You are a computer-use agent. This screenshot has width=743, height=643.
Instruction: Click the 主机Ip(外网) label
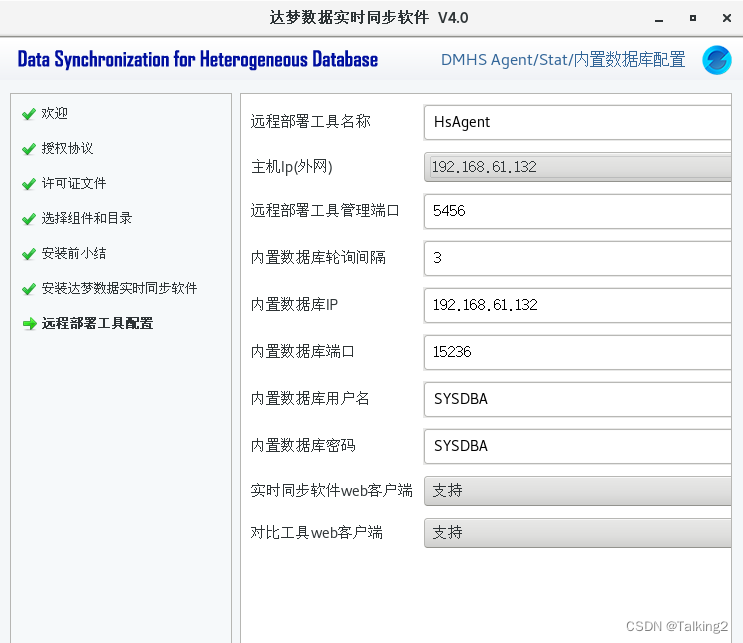[292, 167]
